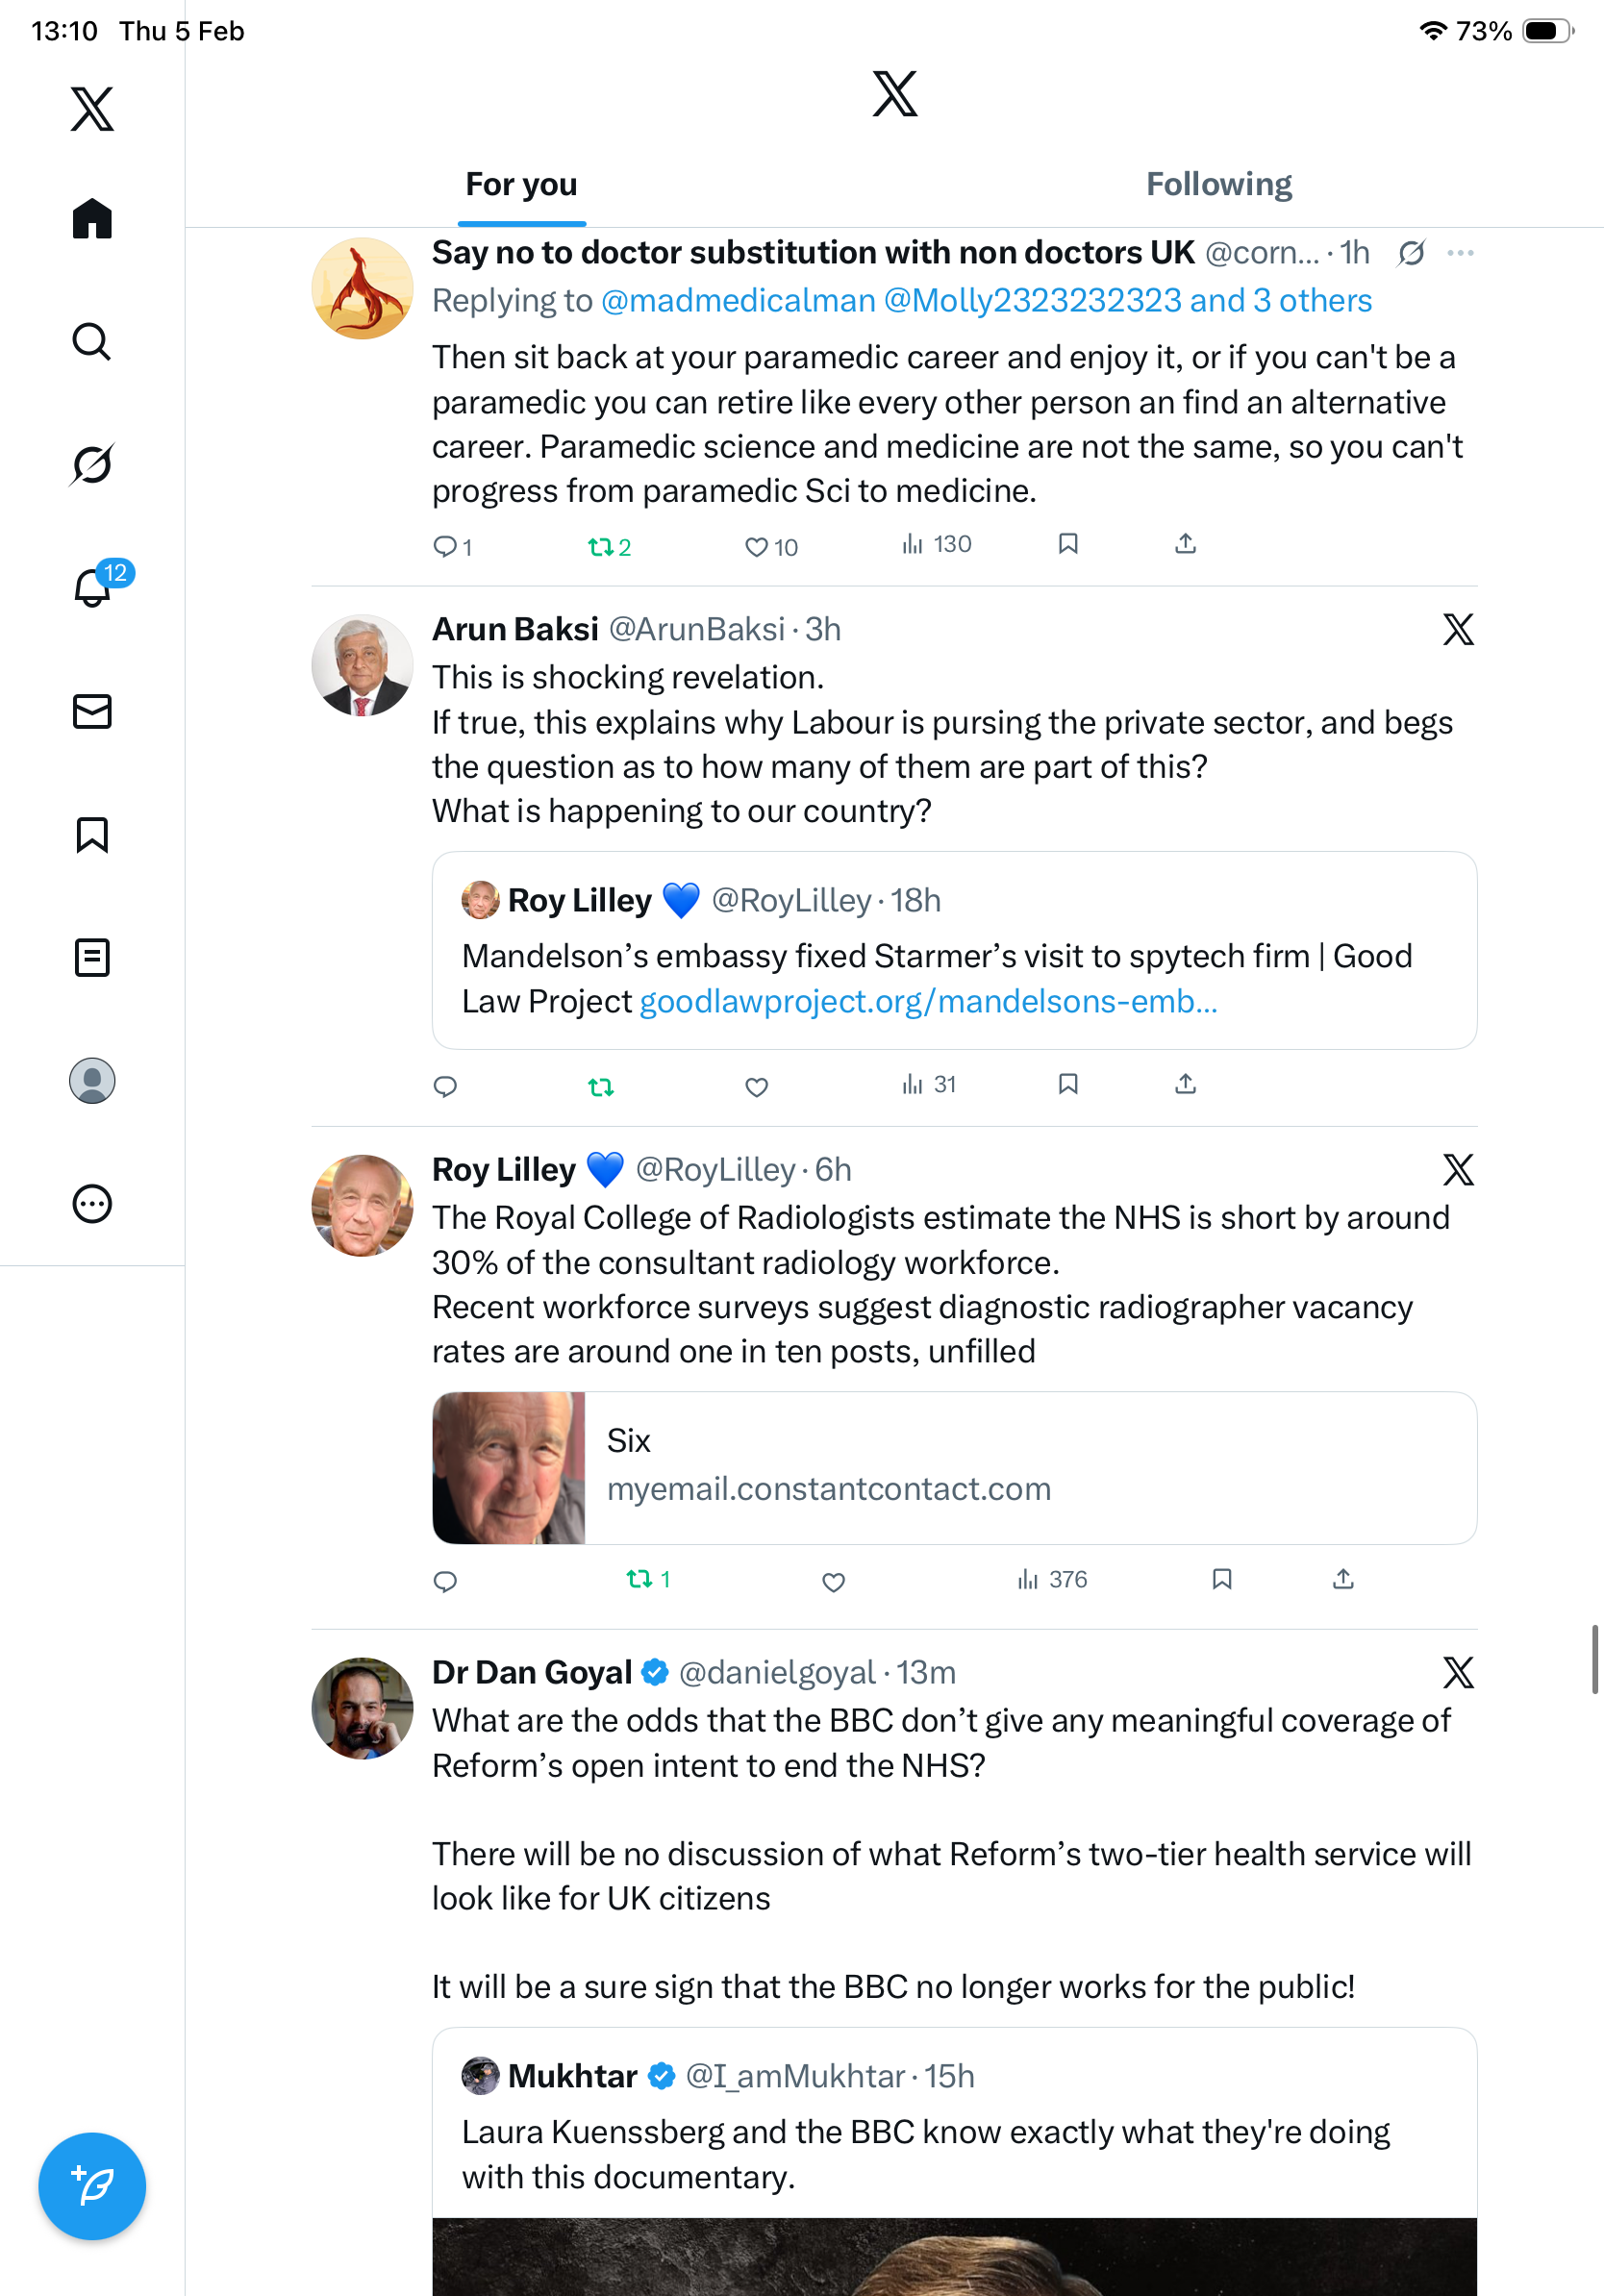
Task: Open more options on the top reply
Action: click(1460, 253)
